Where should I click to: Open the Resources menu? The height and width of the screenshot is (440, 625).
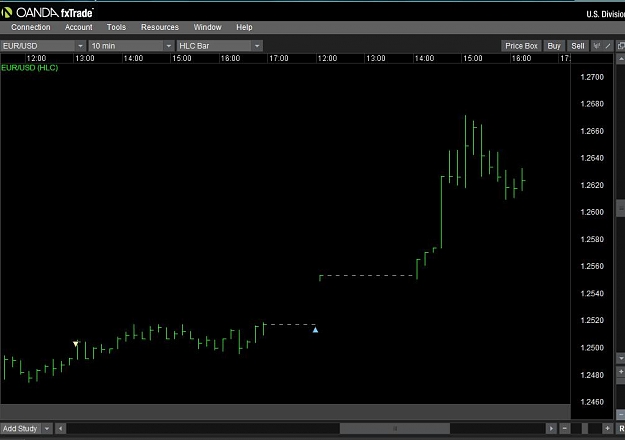(x=160, y=27)
